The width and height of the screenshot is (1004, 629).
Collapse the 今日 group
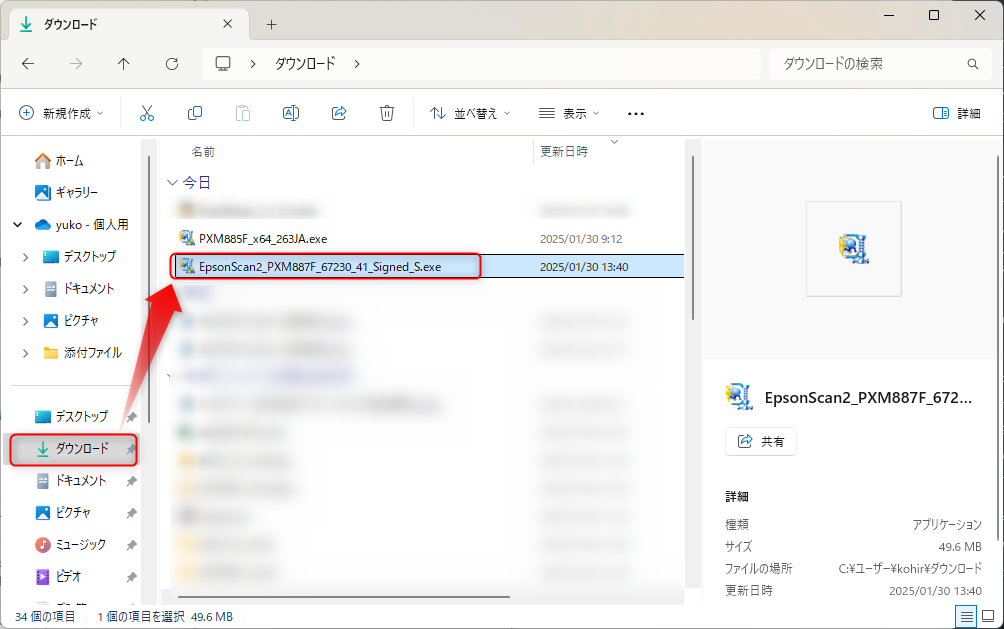(x=172, y=183)
